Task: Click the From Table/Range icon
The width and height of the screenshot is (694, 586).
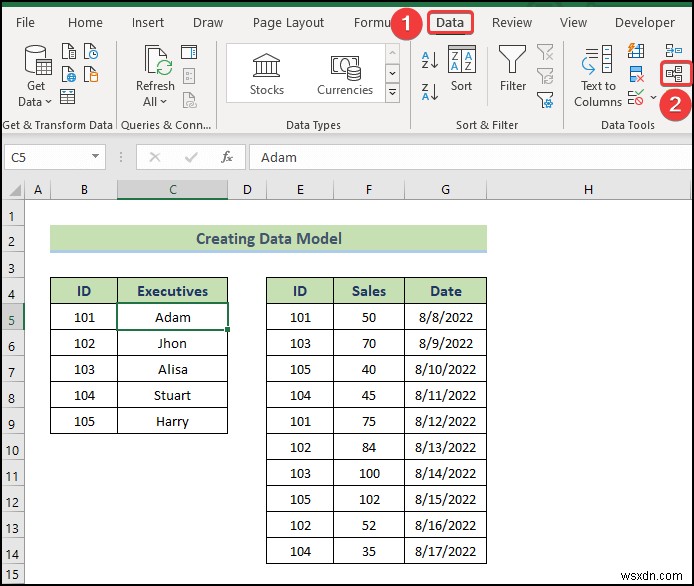Action: pyautogui.click(x=67, y=96)
